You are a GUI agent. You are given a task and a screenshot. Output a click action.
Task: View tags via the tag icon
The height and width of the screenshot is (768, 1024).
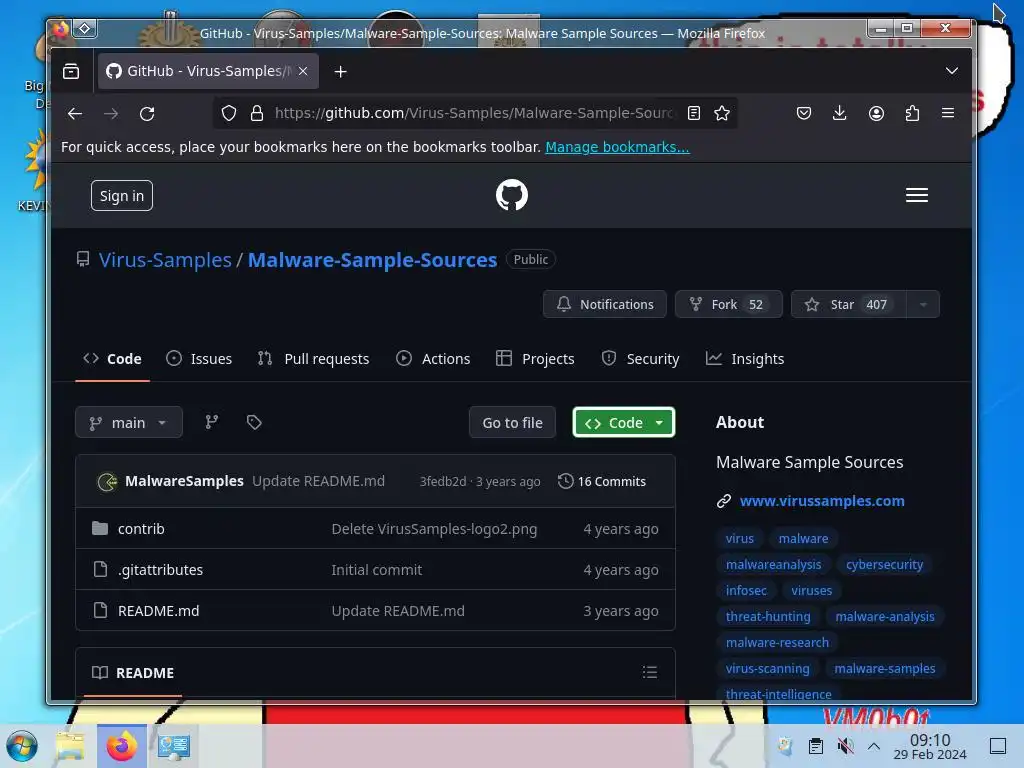[x=254, y=423]
